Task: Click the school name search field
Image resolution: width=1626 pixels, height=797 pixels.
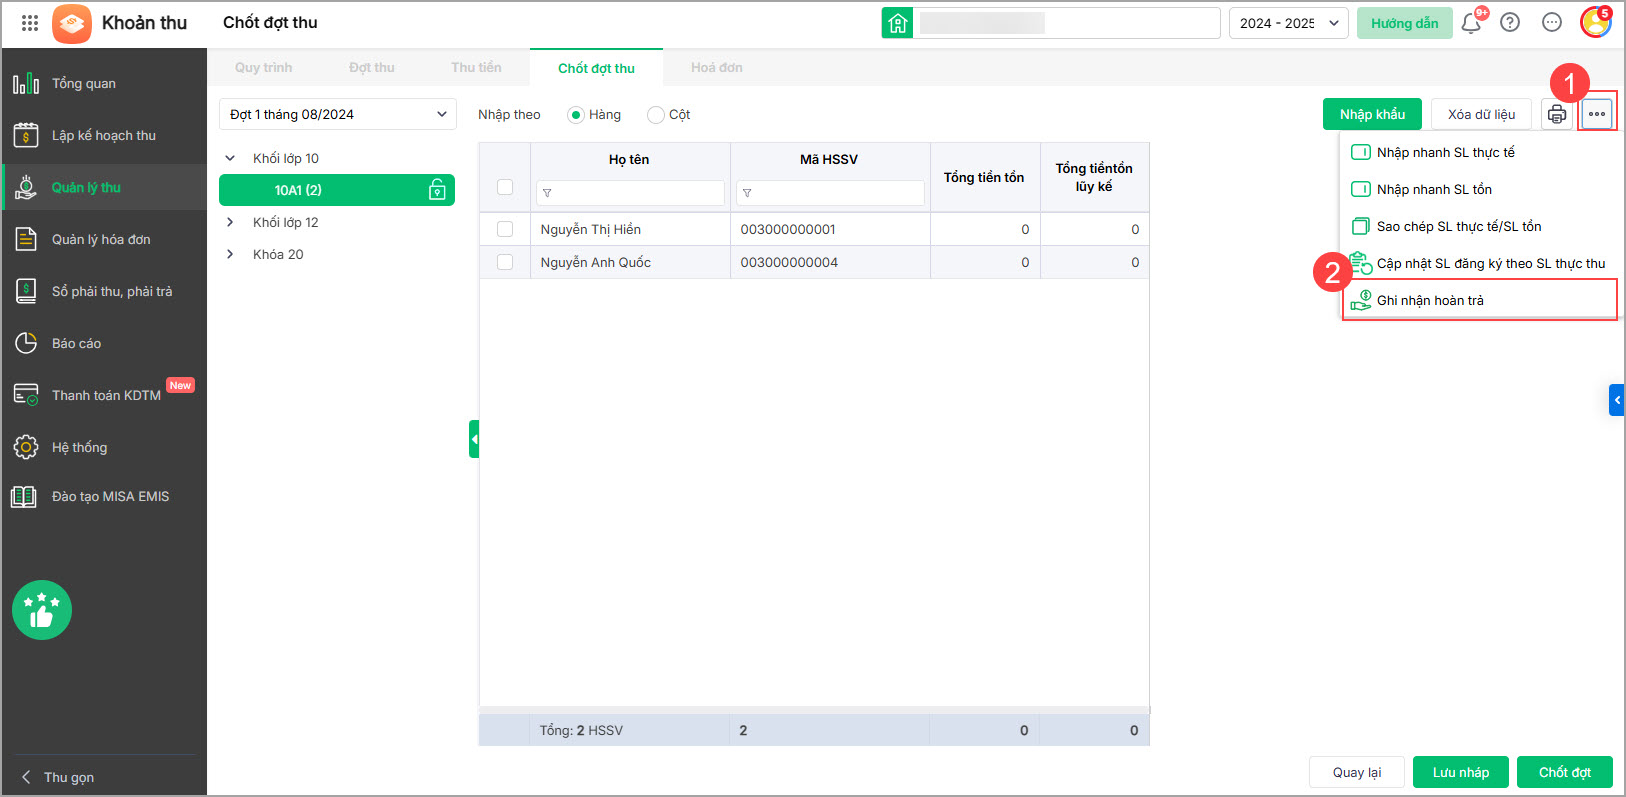Action: pos(1066,23)
